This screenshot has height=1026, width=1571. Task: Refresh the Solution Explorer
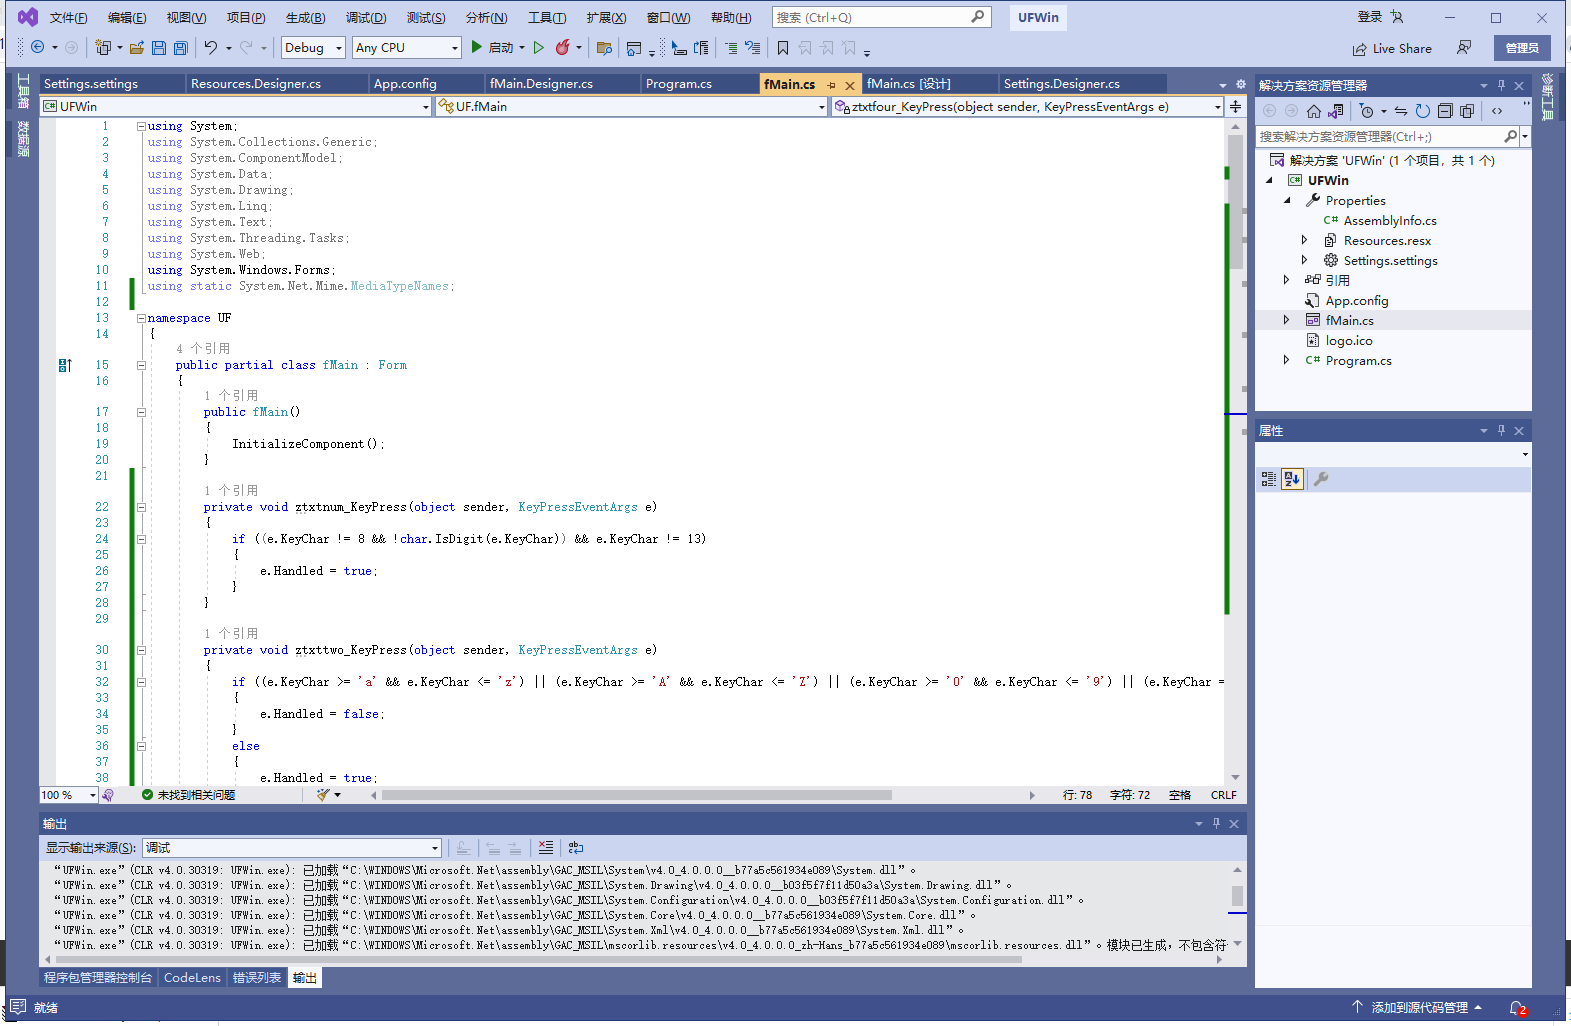[1422, 111]
